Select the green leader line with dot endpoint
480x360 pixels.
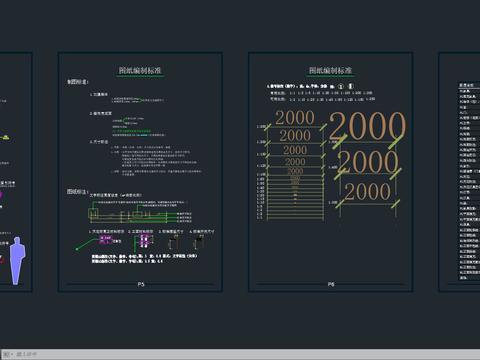tap(87, 244)
